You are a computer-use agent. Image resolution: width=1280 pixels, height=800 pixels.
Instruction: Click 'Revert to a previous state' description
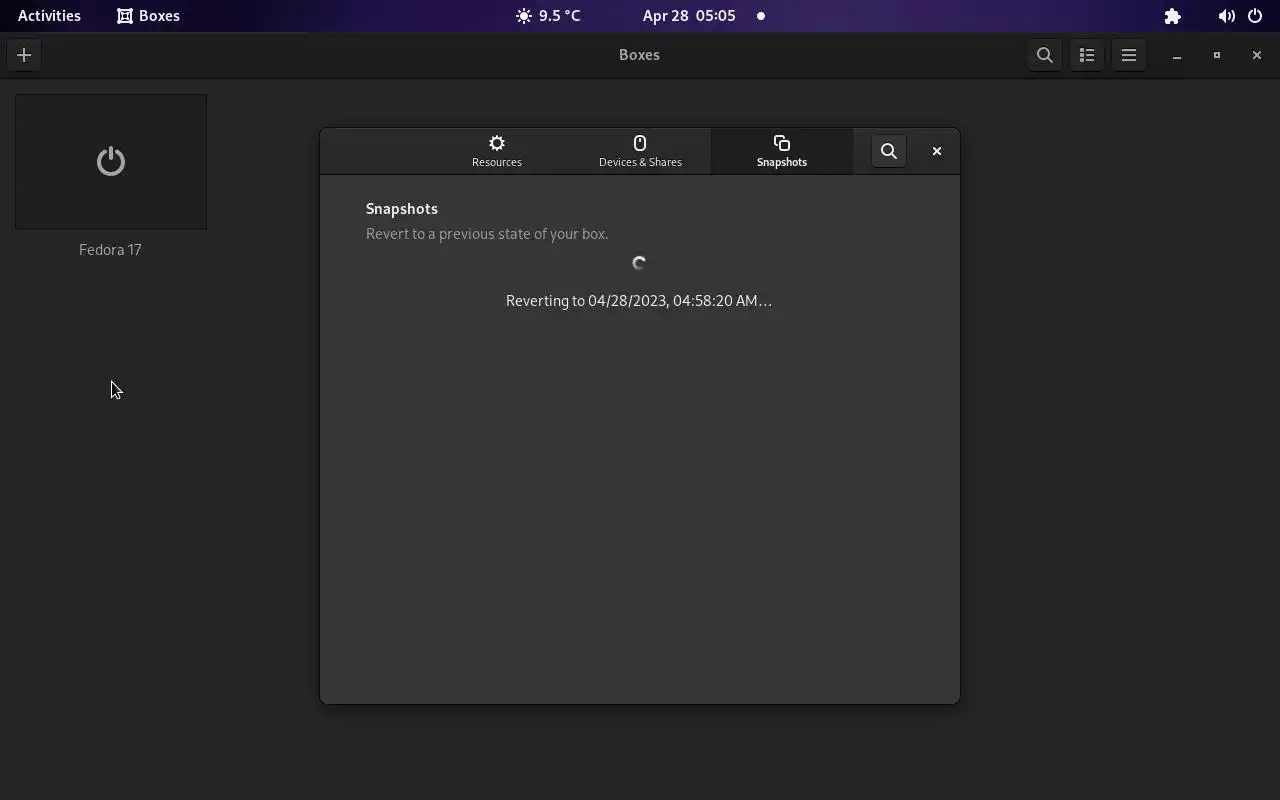(487, 234)
